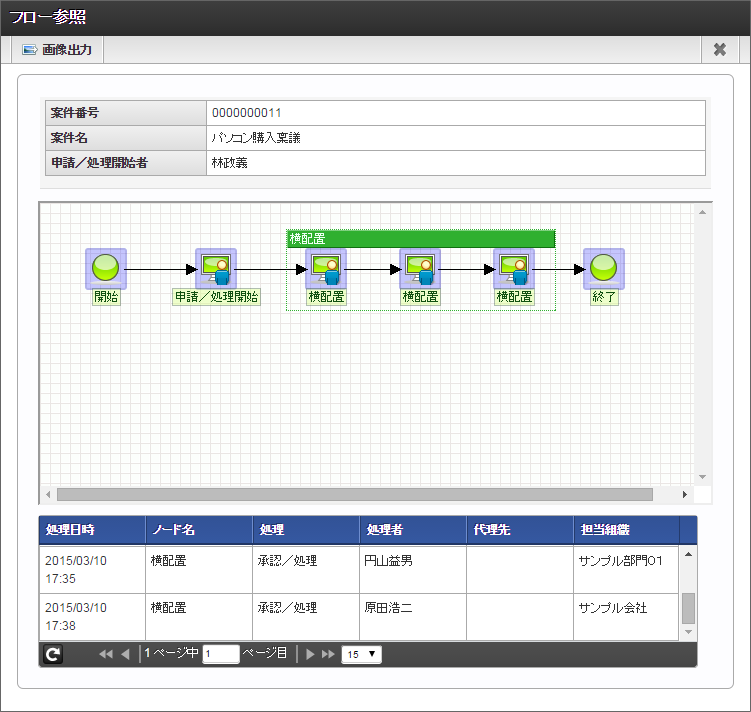
Task: Click the refresh icon in the pager bar
Action: [53, 654]
